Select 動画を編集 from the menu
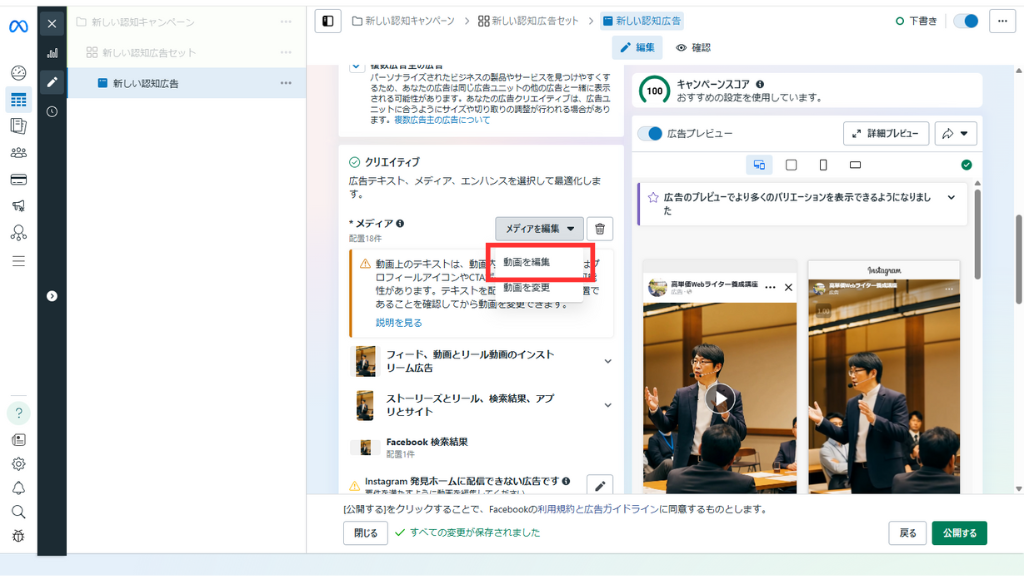Screen dimensions: 1024x576 [527, 262]
